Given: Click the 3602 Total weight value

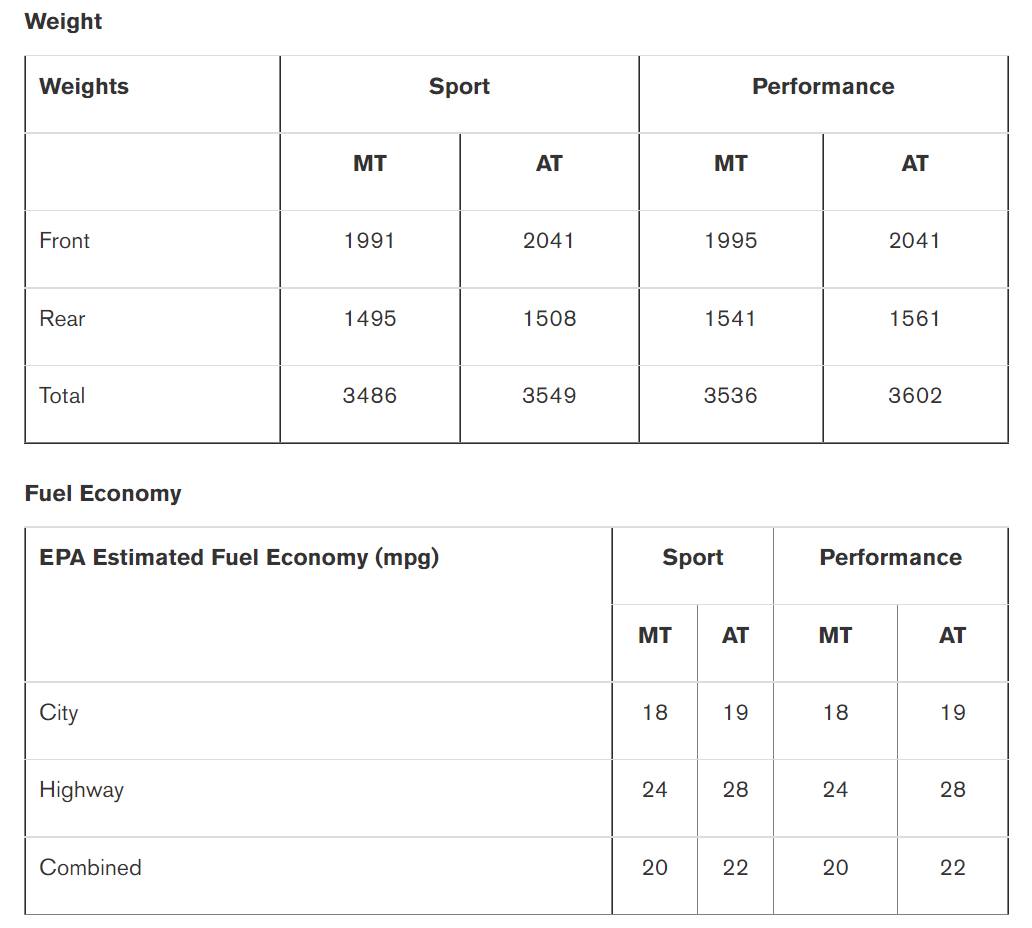Looking at the screenshot, I should 915,395.
